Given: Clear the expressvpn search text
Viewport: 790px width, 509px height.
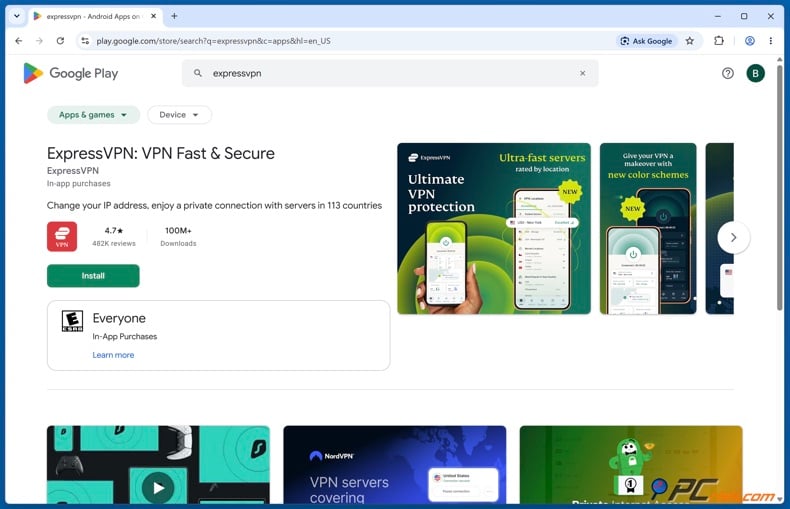Looking at the screenshot, I should click(x=582, y=74).
